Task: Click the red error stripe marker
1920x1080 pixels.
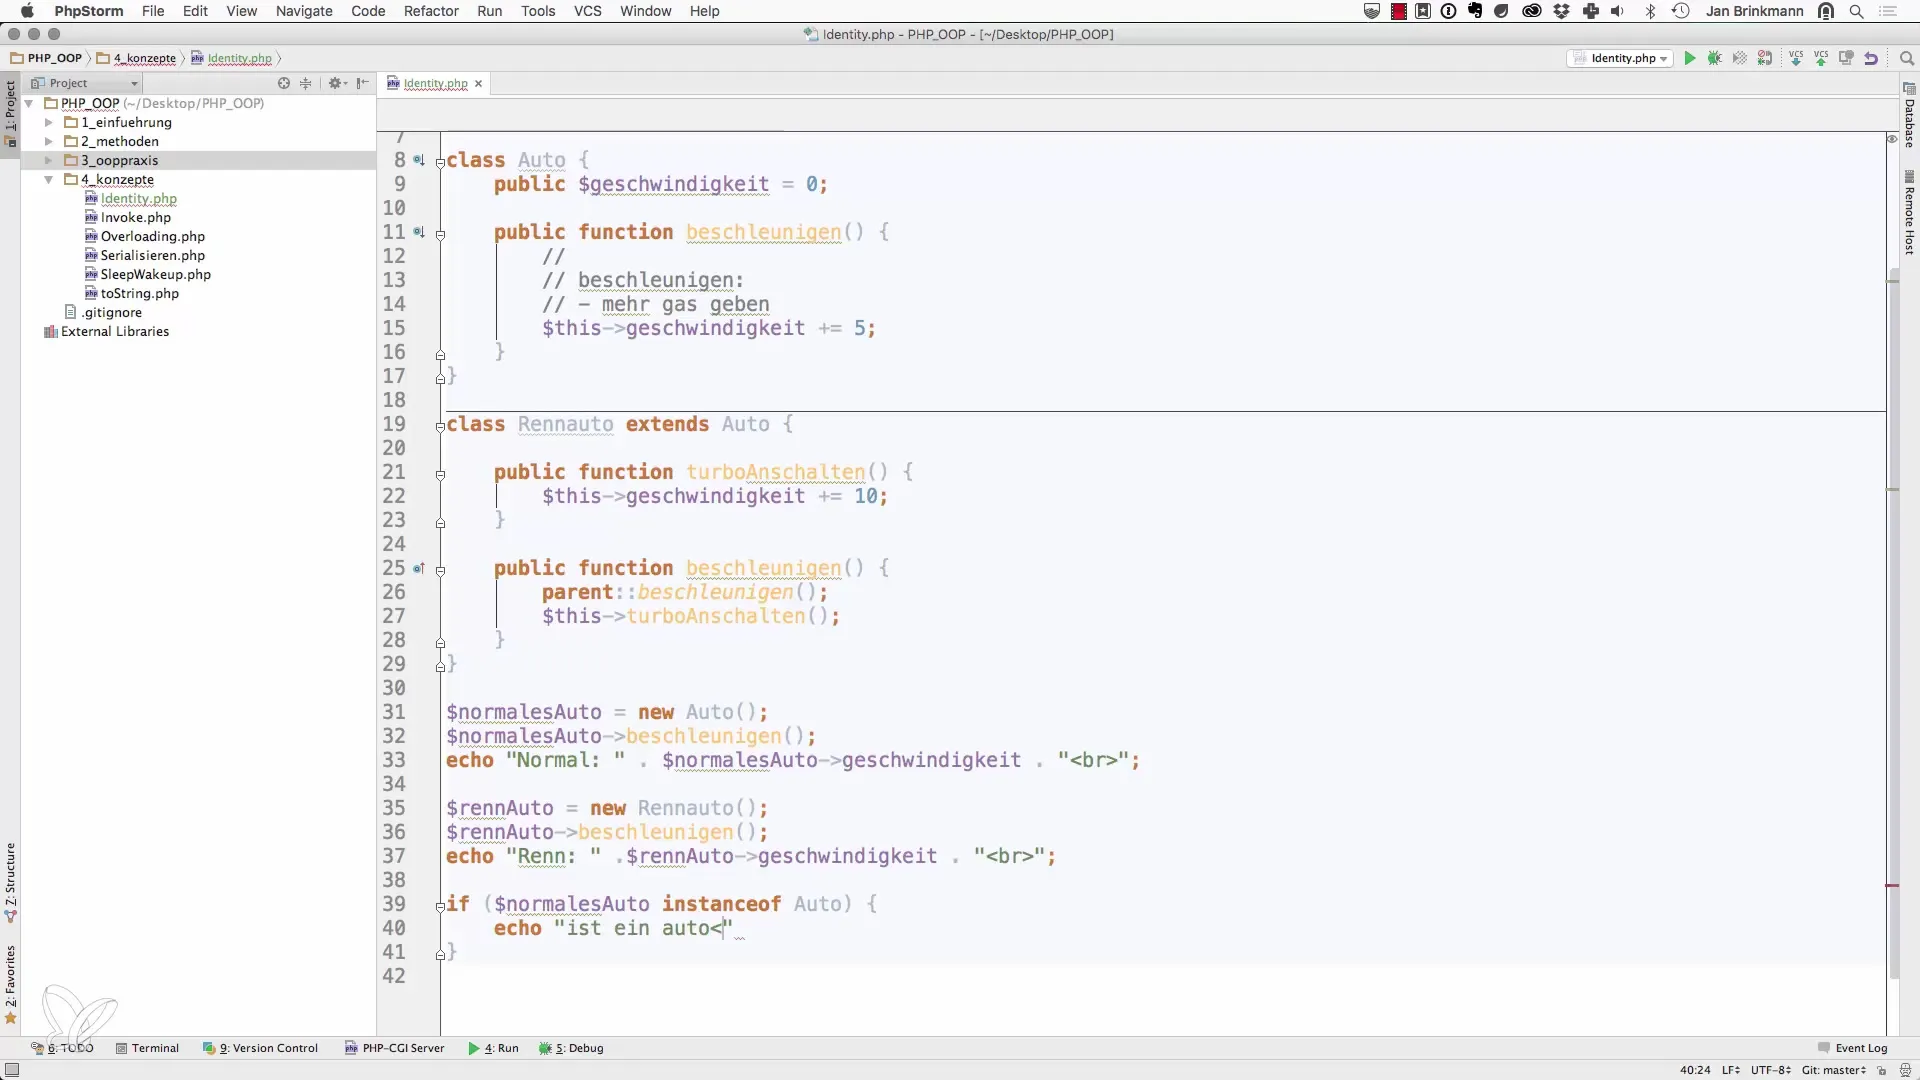Action: pyautogui.click(x=1892, y=885)
